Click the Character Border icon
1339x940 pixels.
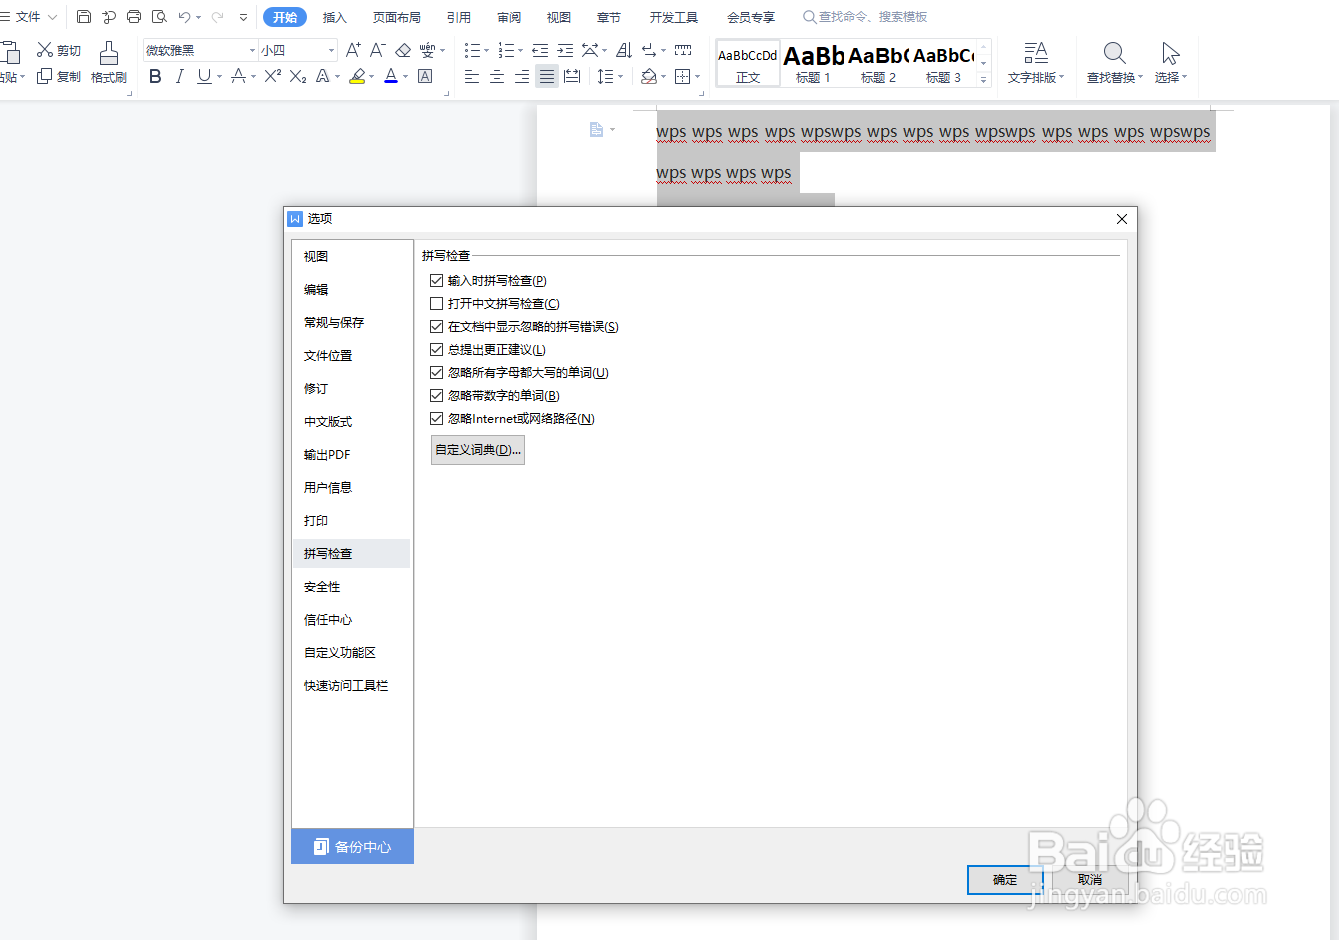point(425,76)
